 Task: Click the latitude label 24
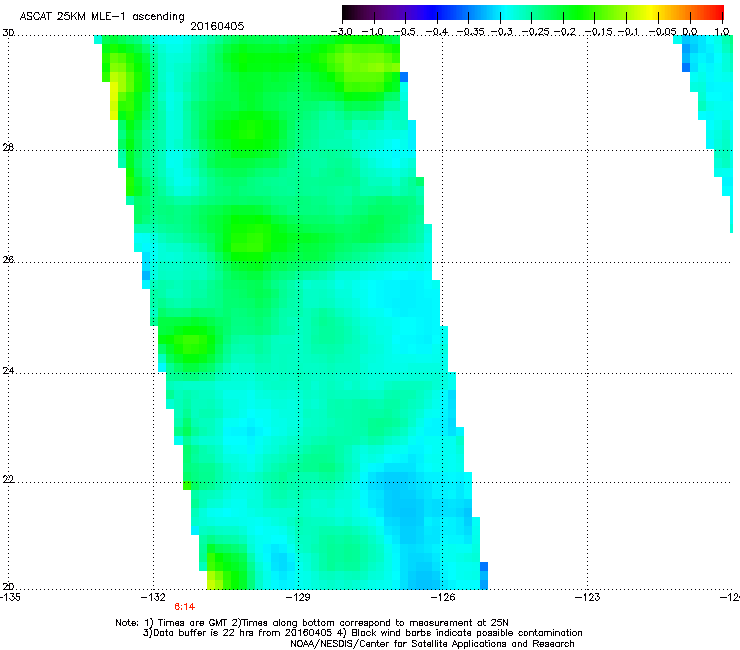(8, 371)
